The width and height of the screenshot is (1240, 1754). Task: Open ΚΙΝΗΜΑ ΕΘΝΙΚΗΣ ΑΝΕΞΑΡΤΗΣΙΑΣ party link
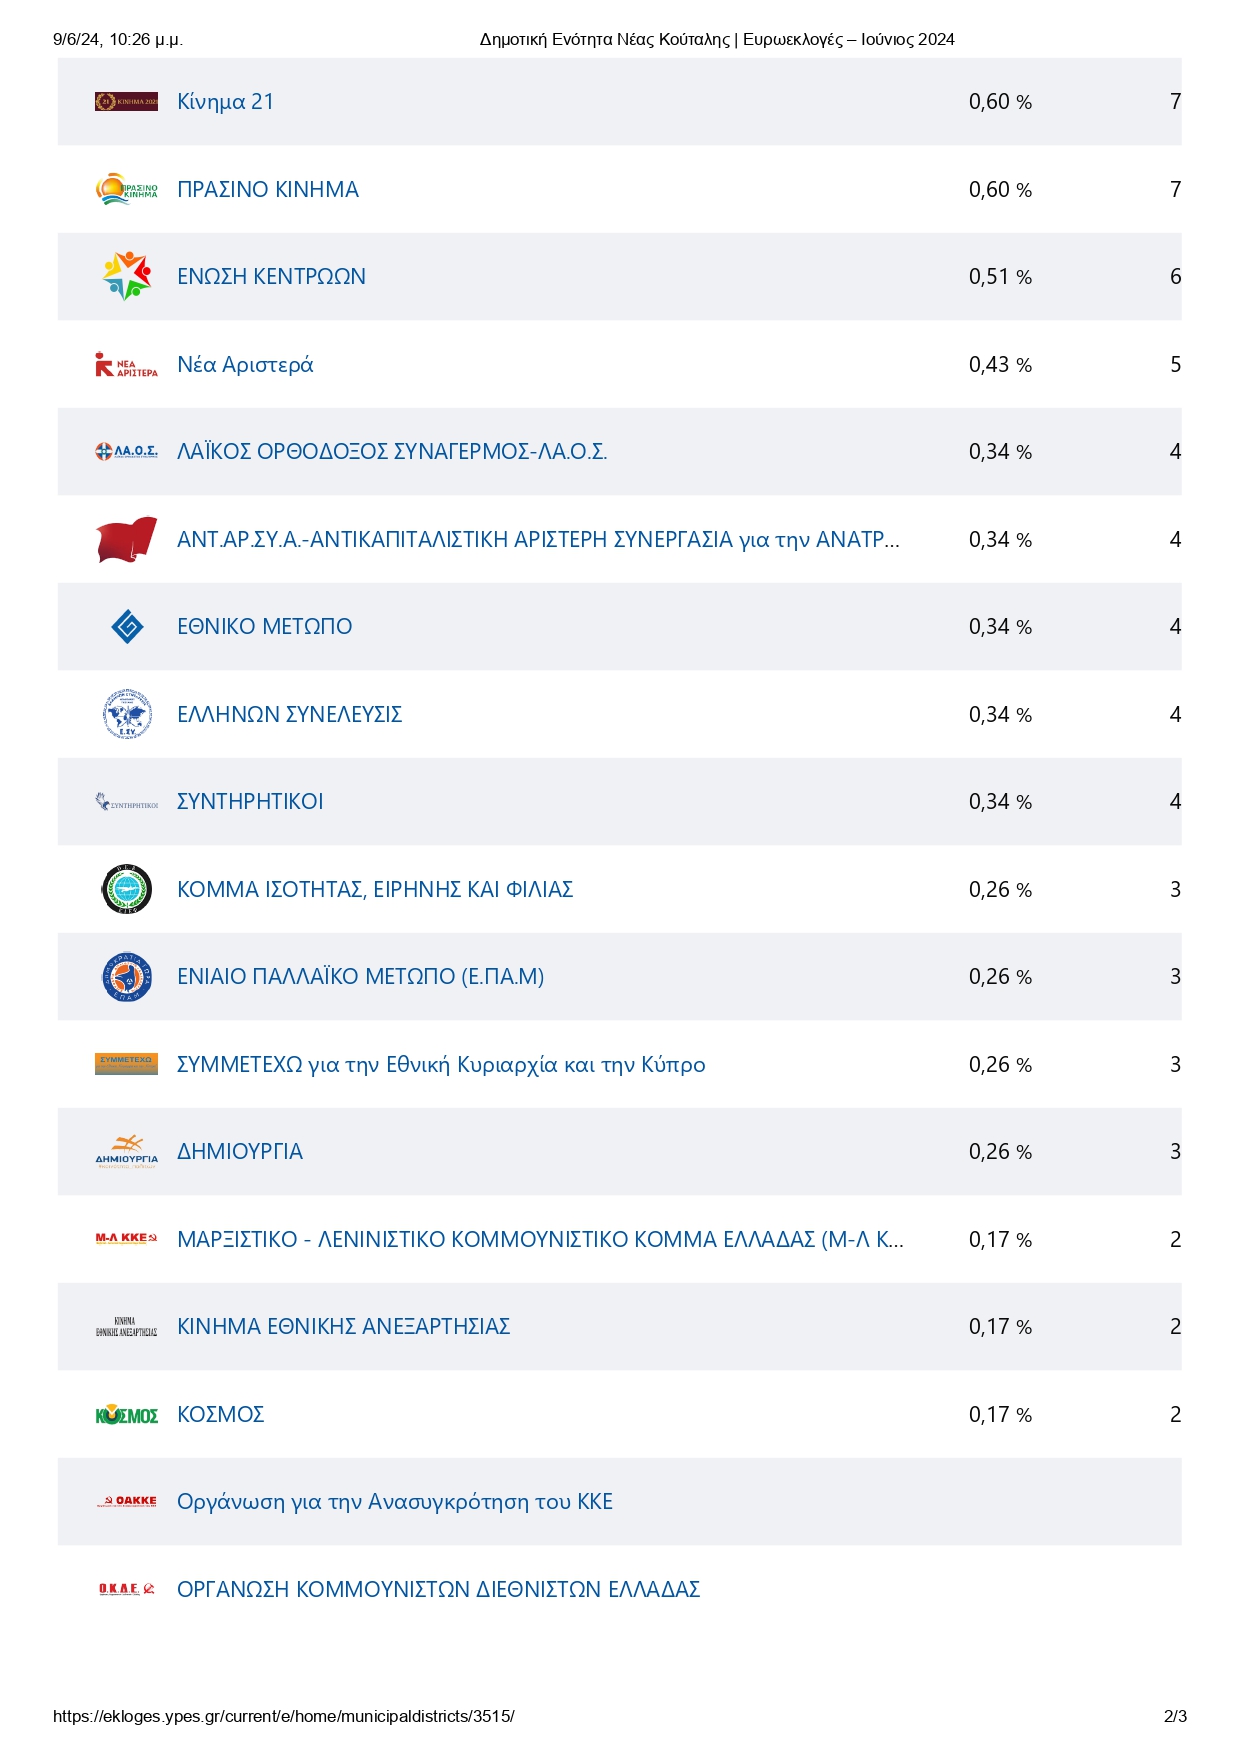click(343, 1327)
